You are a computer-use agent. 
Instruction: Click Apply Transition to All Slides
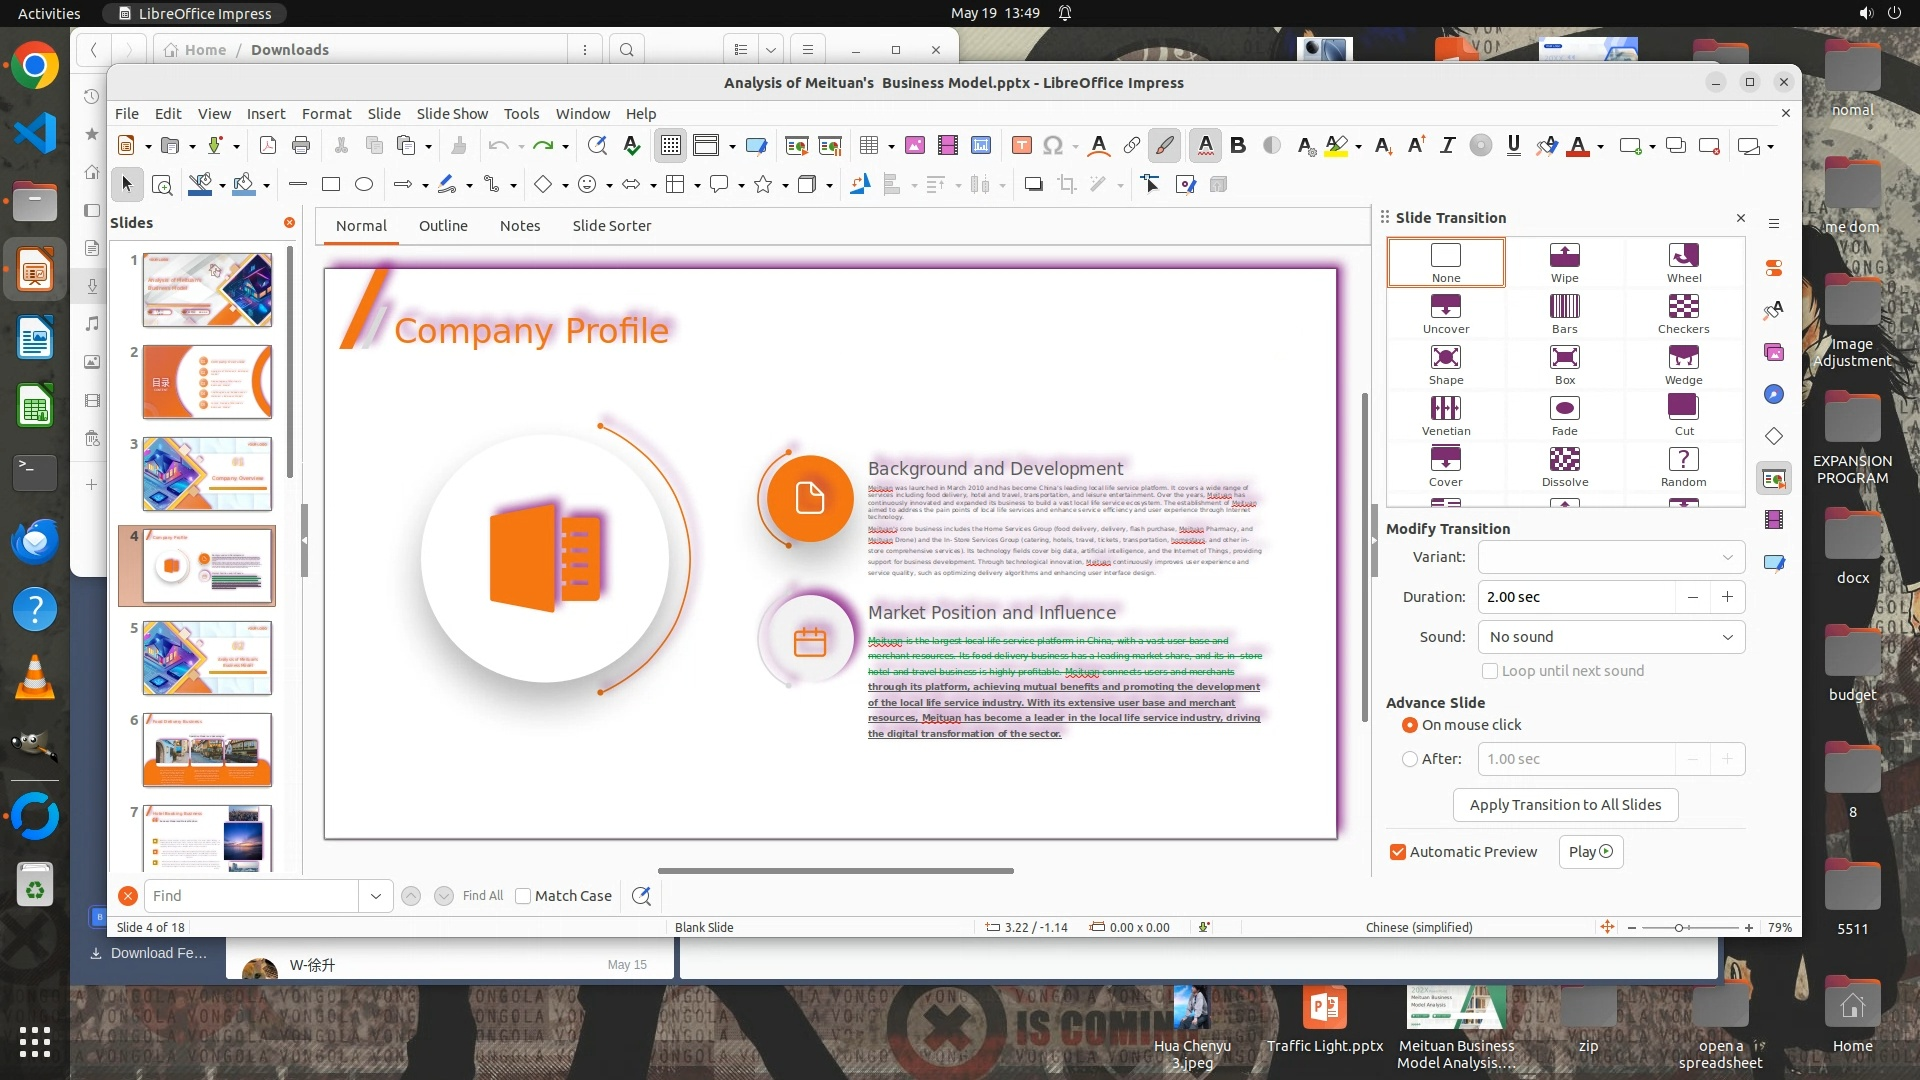[x=1565, y=805]
